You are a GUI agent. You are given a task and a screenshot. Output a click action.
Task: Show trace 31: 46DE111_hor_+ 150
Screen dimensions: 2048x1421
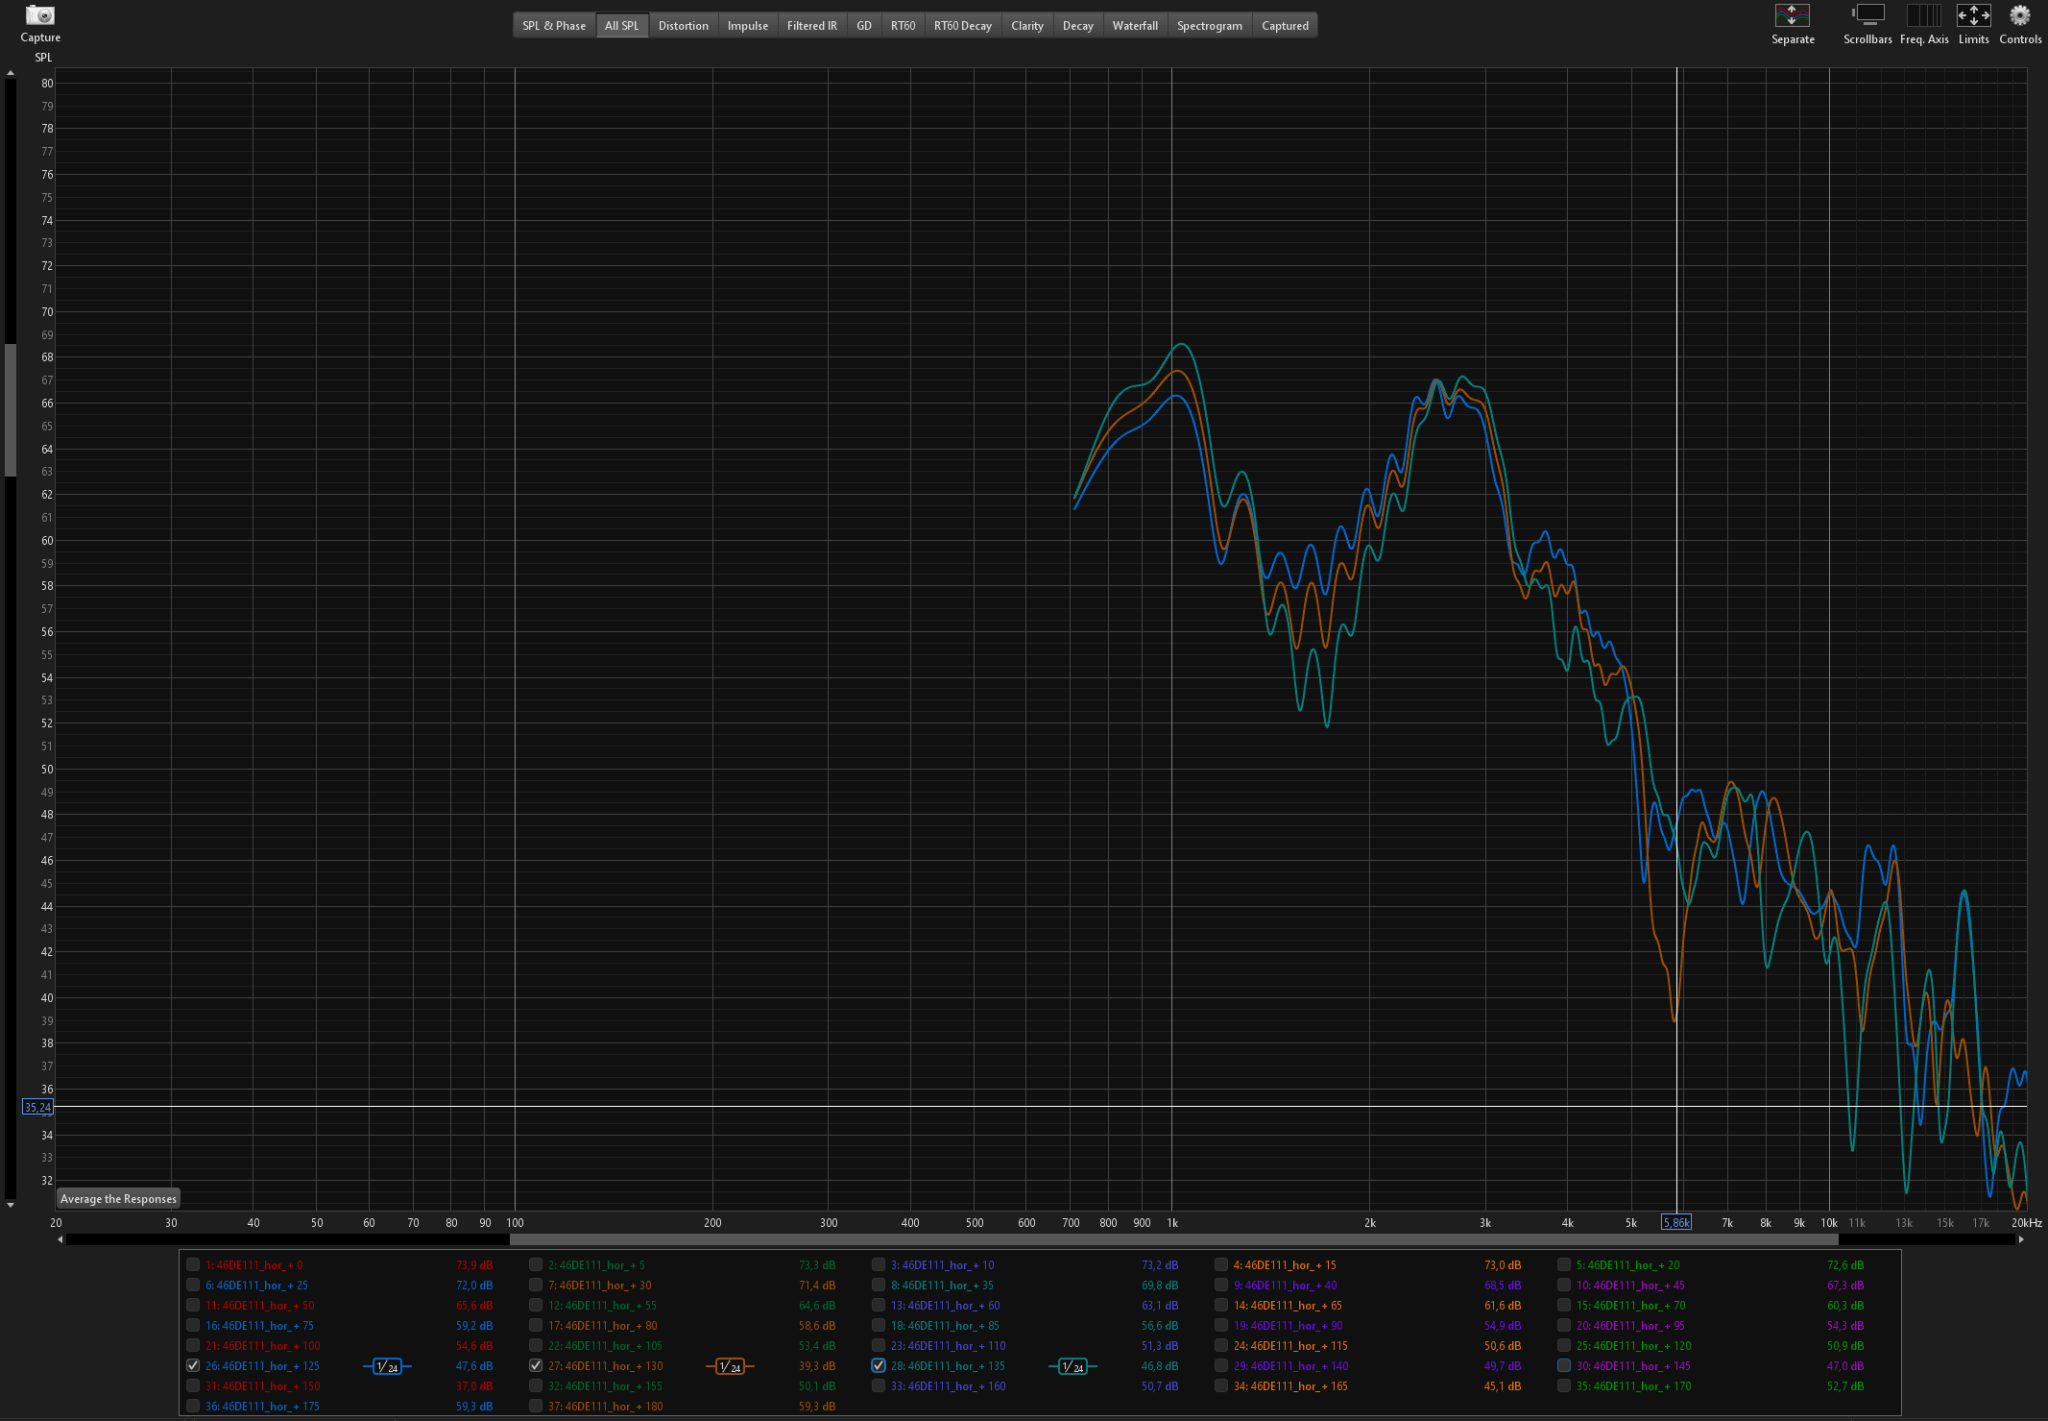[193, 1386]
